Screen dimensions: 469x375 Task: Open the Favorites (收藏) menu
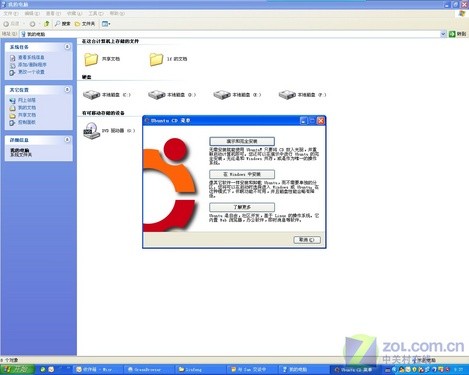(x=74, y=13)
